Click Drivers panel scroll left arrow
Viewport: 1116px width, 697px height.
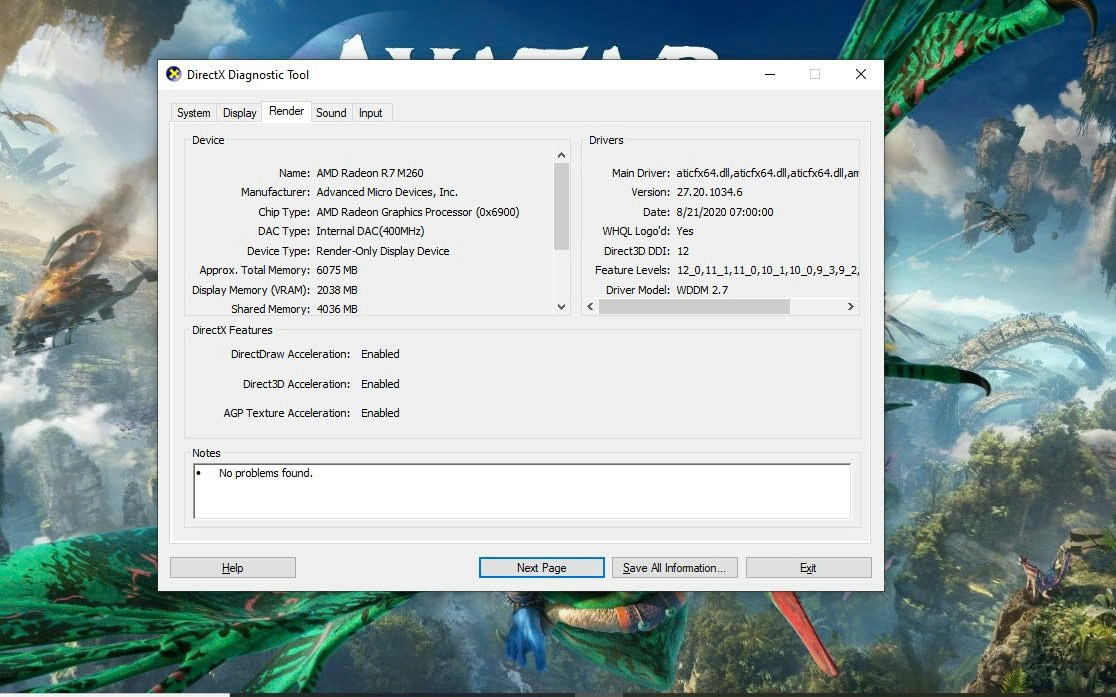click(590, 306)
